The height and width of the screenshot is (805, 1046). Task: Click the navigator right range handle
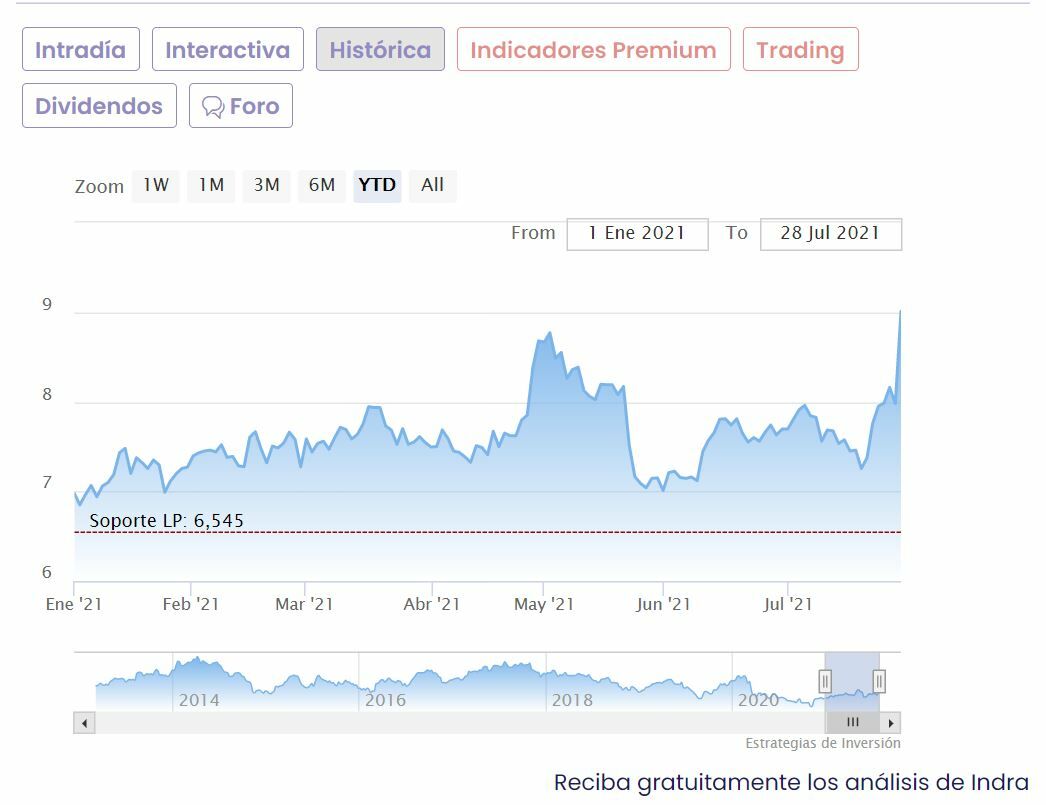pyautogui.click(x=879, y=681)
